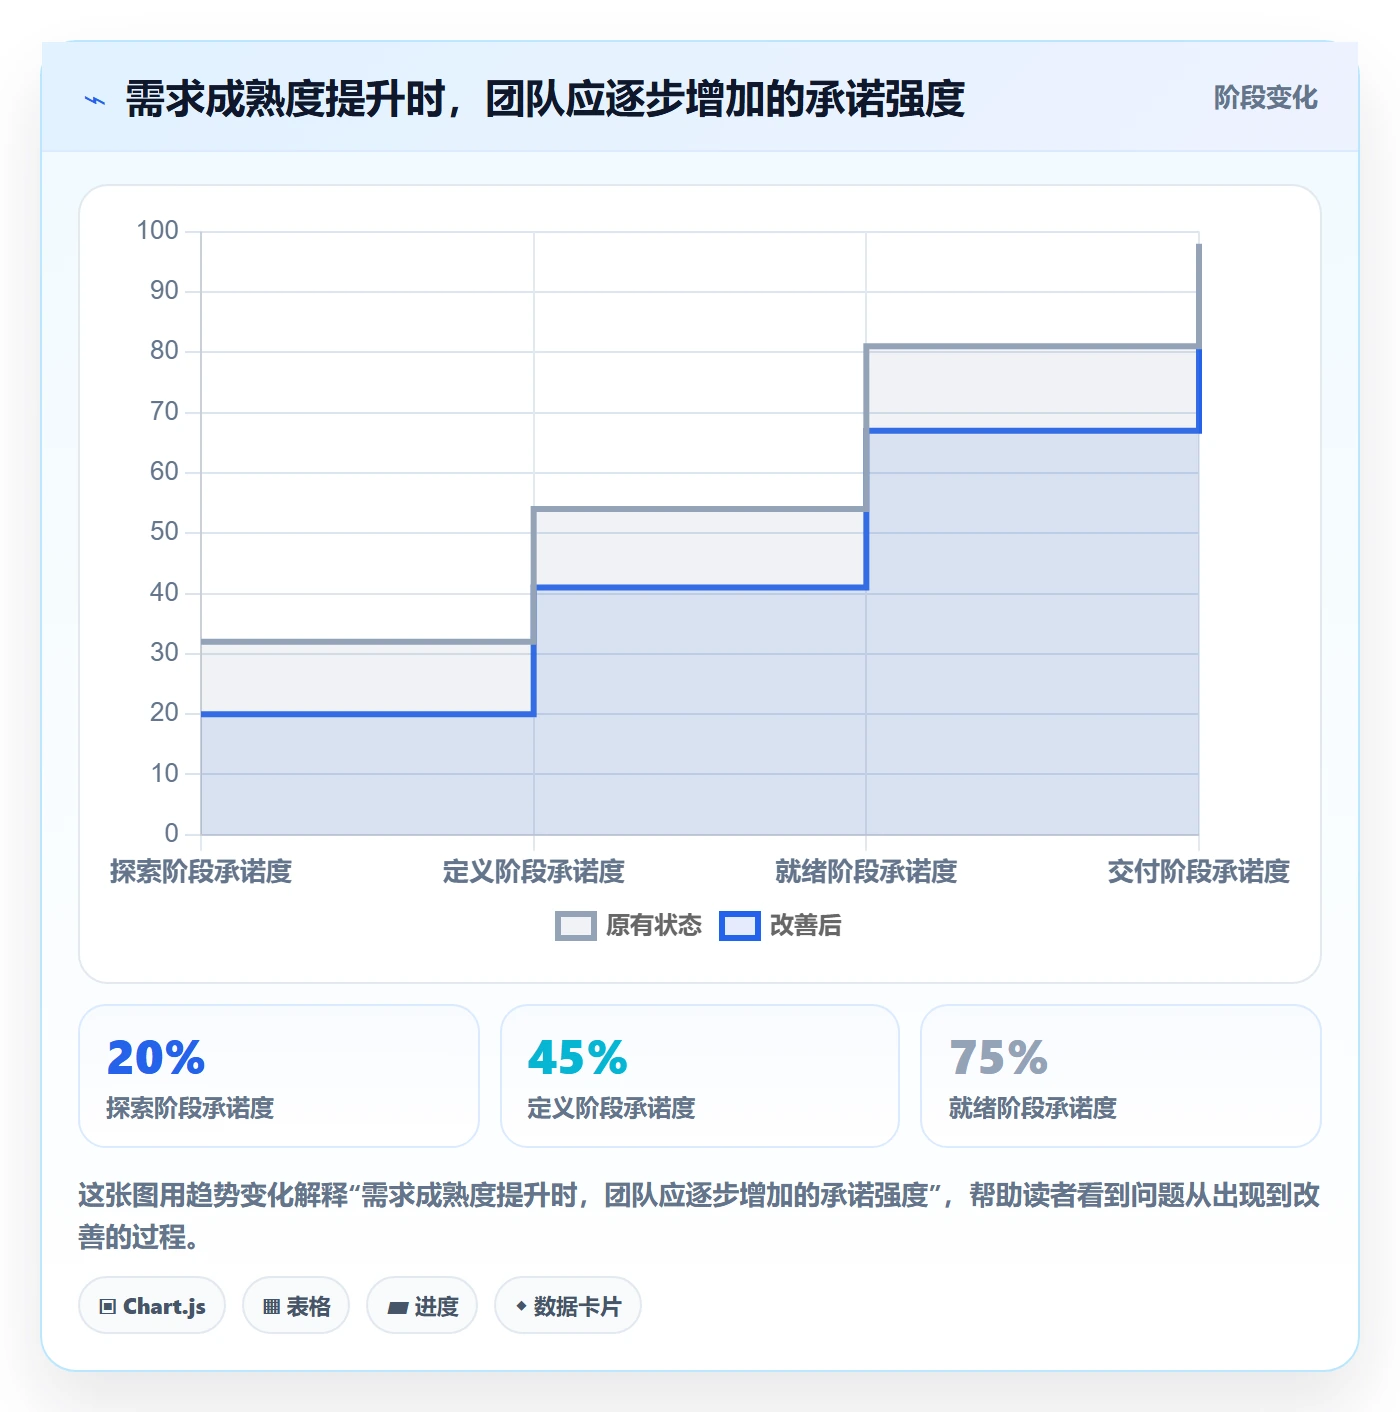Click the 原有状态 legend text
The image size is (1400, 1412).
point(654,926)
